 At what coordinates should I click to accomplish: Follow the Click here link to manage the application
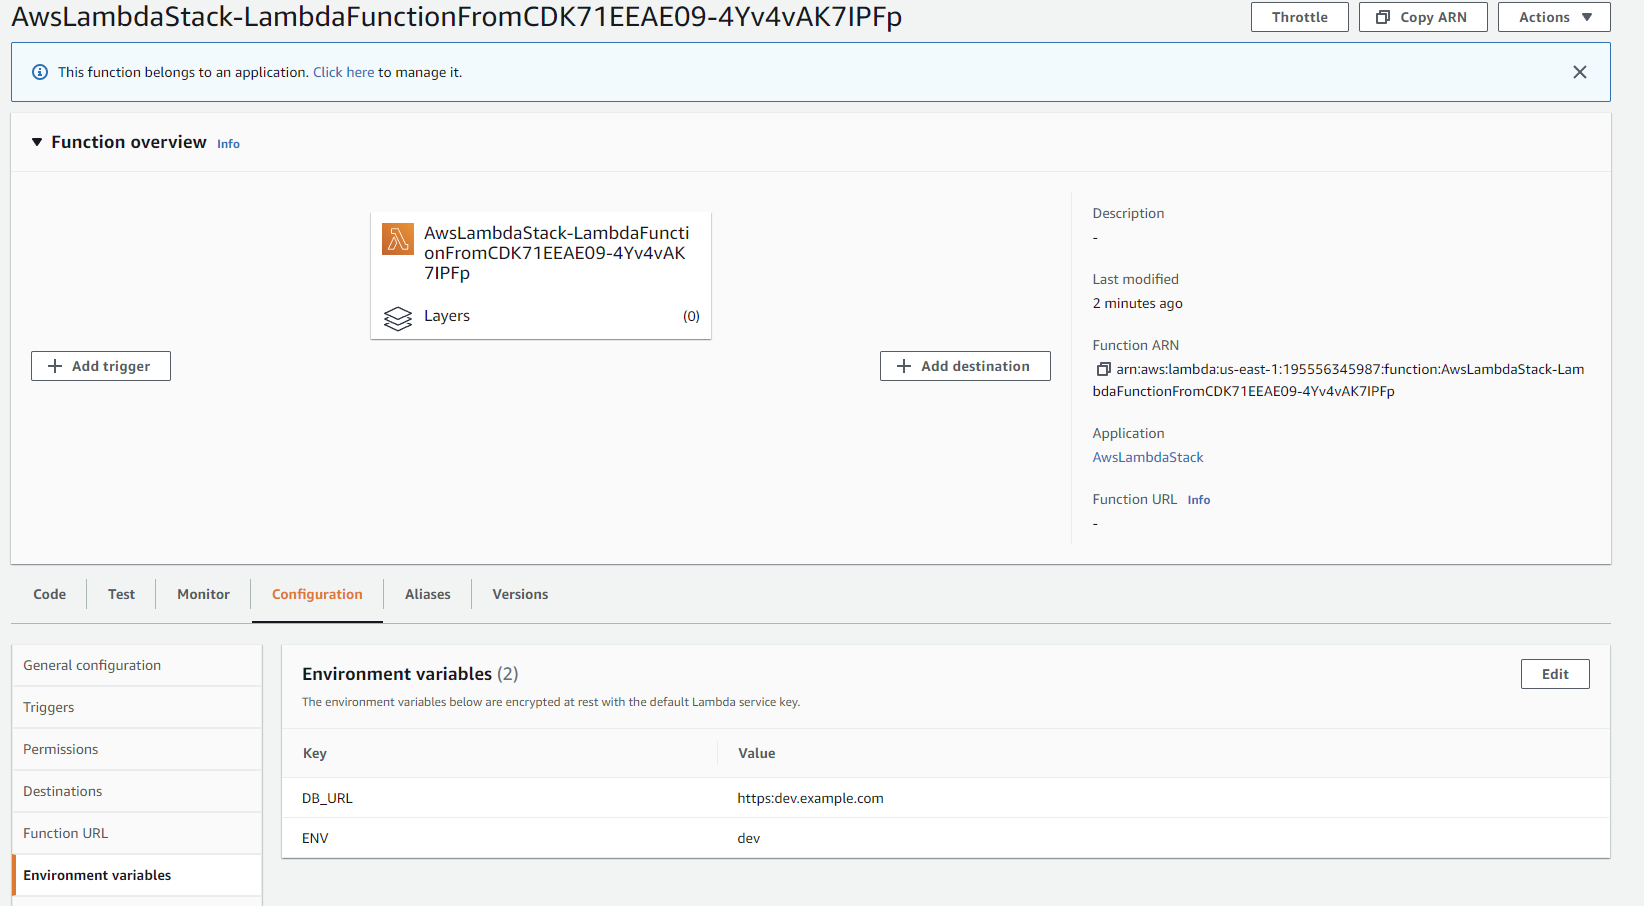tap(343, 71)
